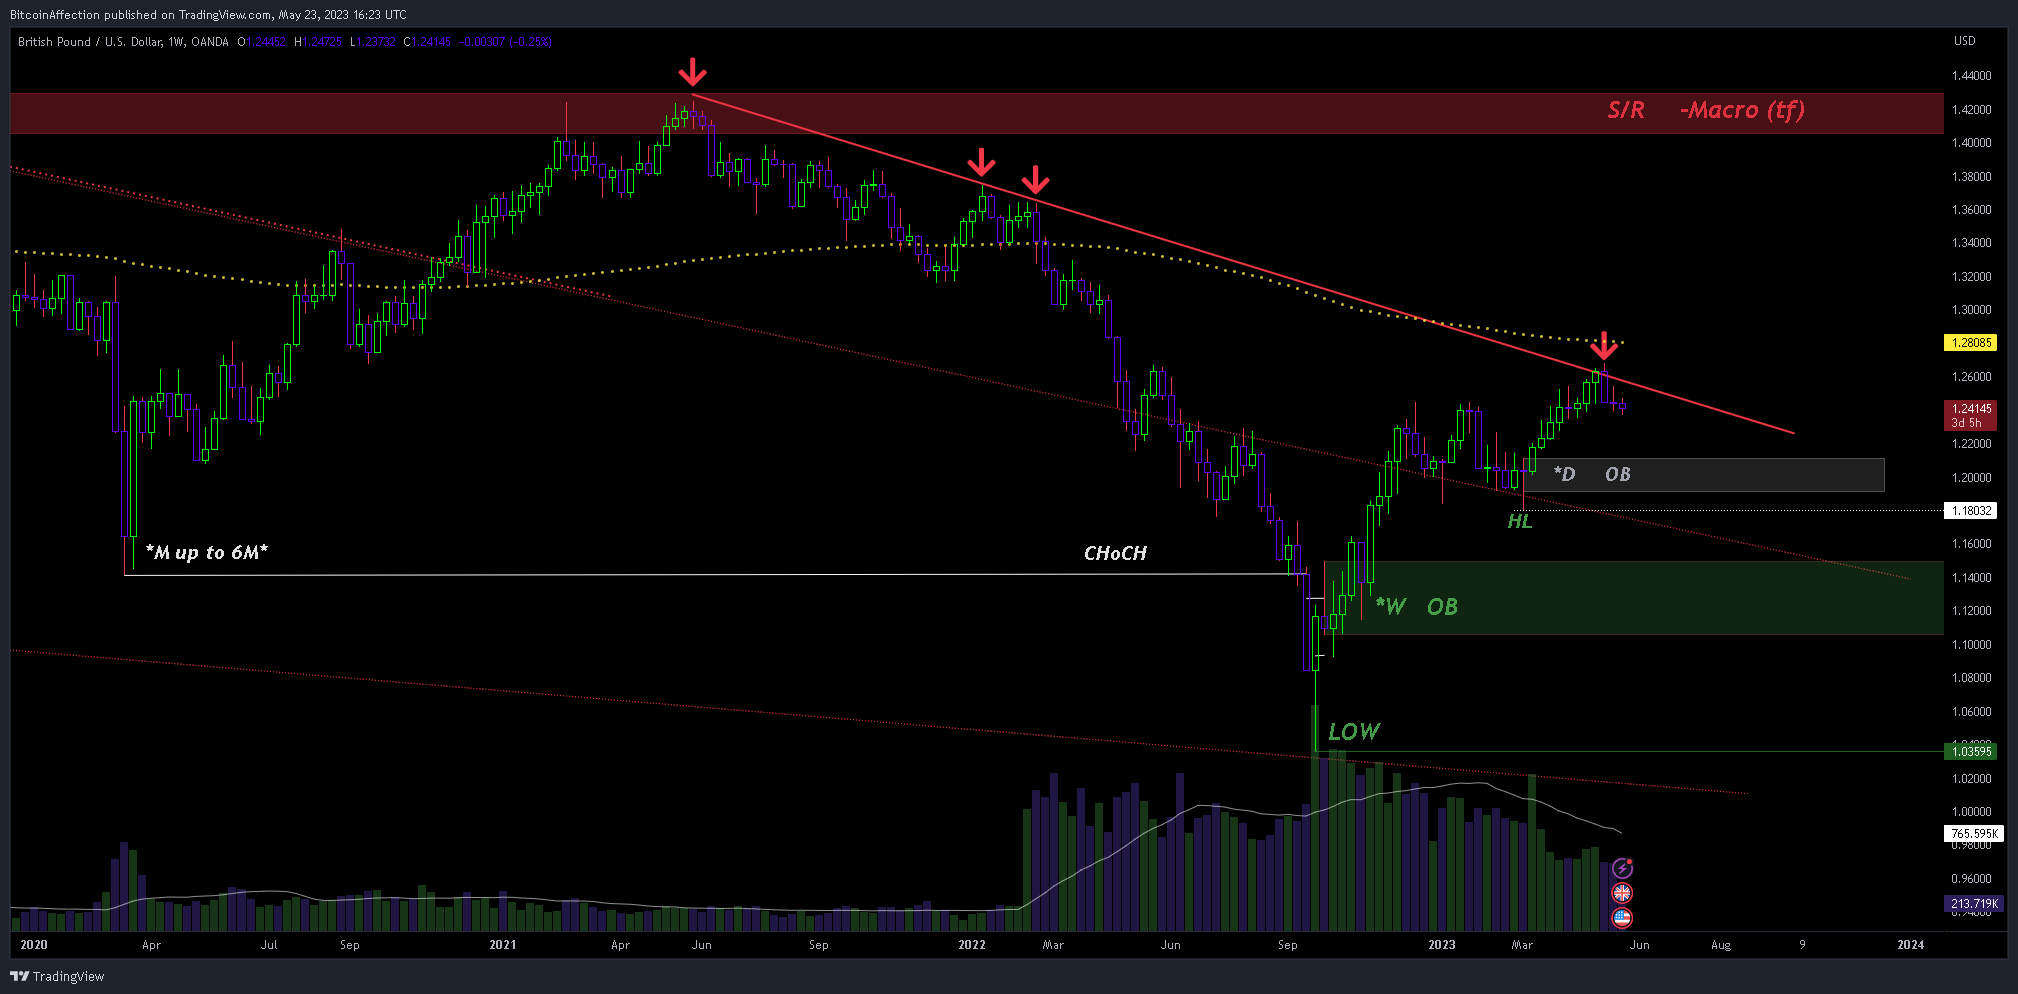Viewport: 2018px width, 994px height.
Task: Select the white 1.18032 price line label
Action: (x=1970, y=511)
